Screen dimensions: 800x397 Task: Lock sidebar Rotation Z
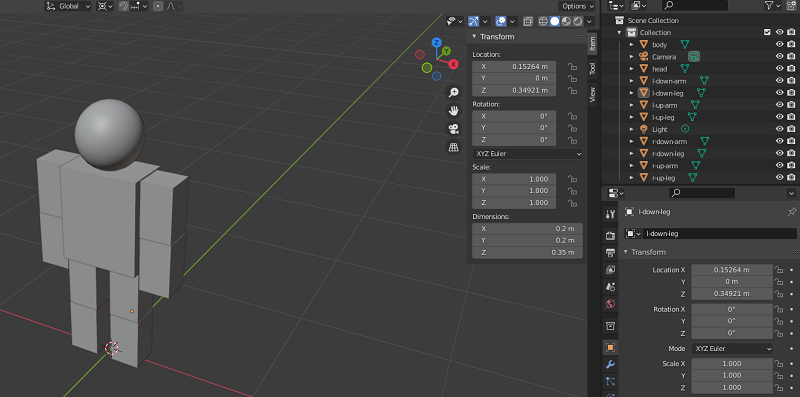[x=572, y=140]
